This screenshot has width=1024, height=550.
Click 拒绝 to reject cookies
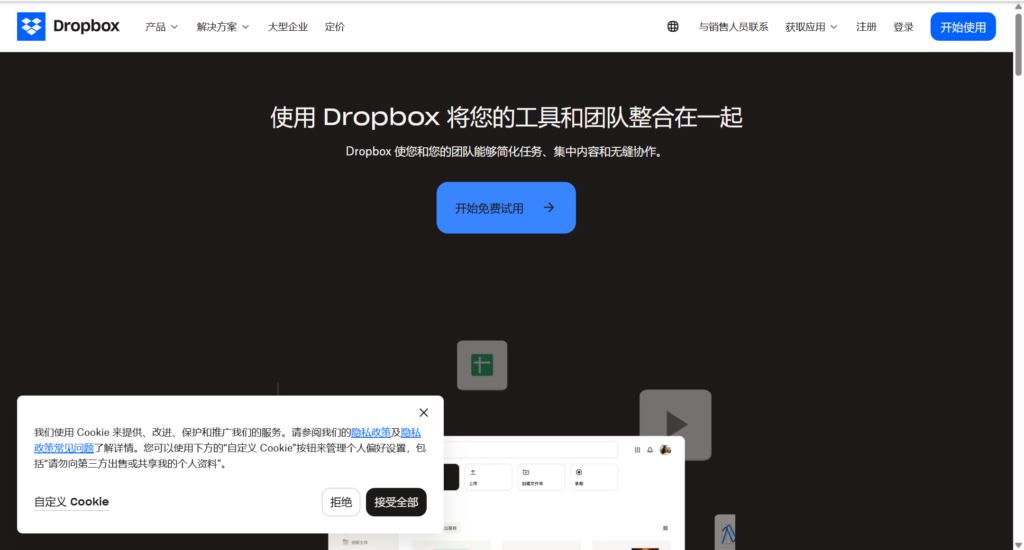click(341, 502)
